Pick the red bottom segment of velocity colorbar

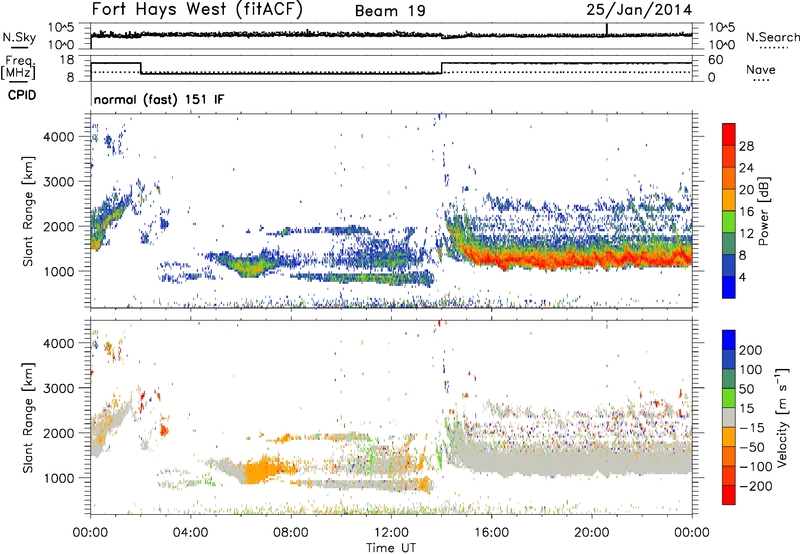pyautogui.click(x=729, y=495)
